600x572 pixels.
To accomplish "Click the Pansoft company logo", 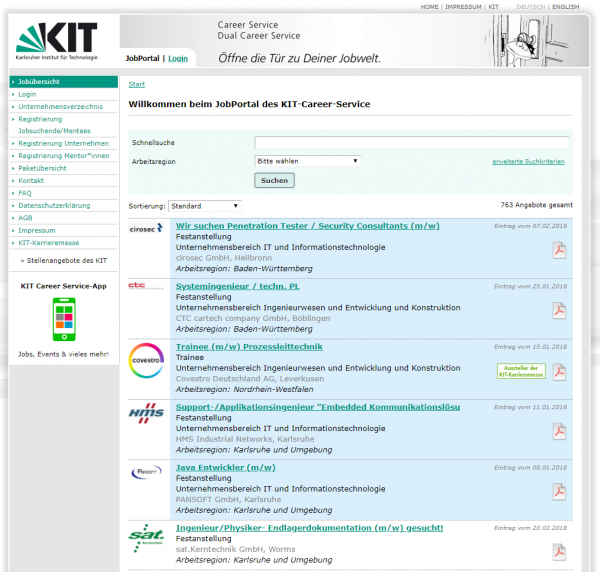I will pos(147,472).
